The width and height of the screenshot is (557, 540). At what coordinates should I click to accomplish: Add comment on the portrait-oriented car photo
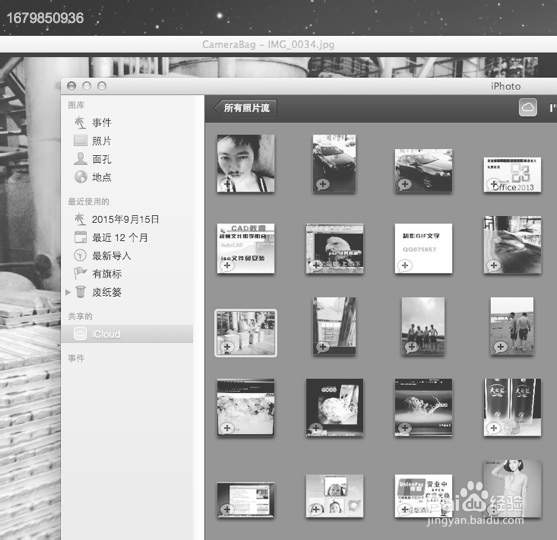click(323, 184)
